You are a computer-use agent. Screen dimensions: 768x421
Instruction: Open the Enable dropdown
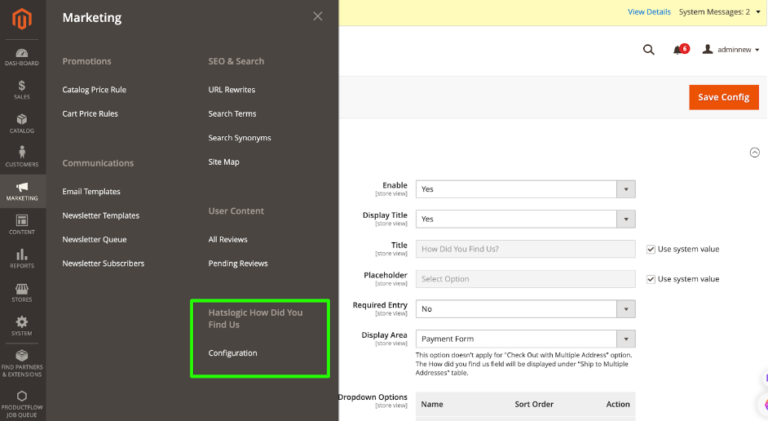(526, 189)
